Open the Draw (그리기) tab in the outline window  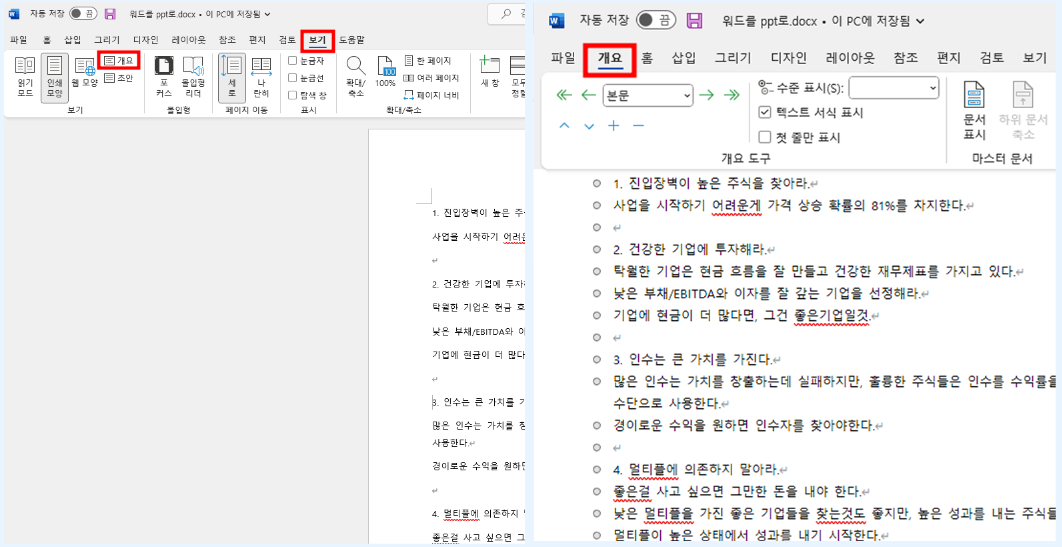(734, 58)
